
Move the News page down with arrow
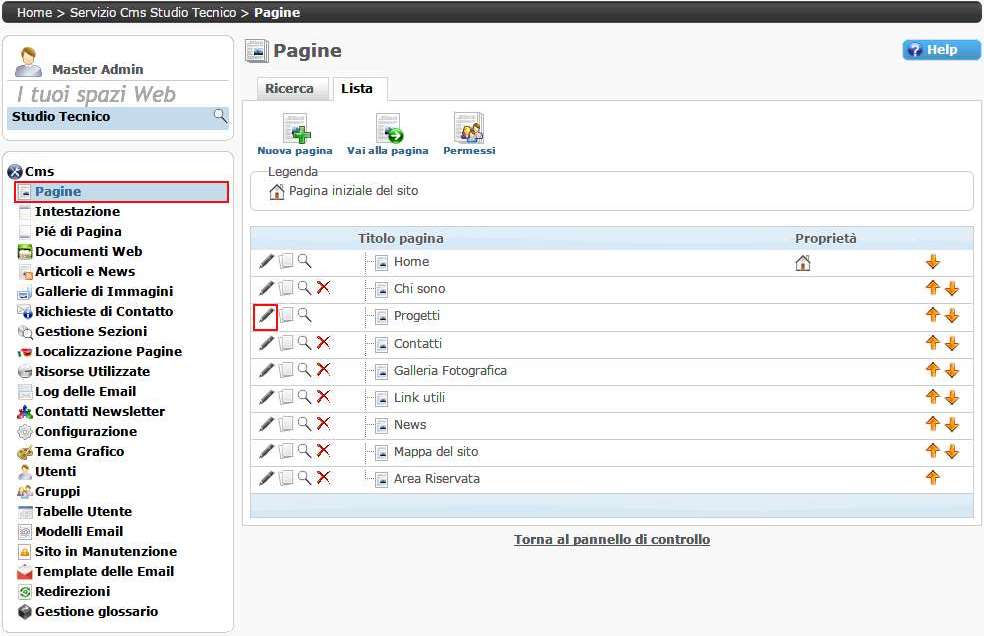pyautogui.click(x=951, y=424)
